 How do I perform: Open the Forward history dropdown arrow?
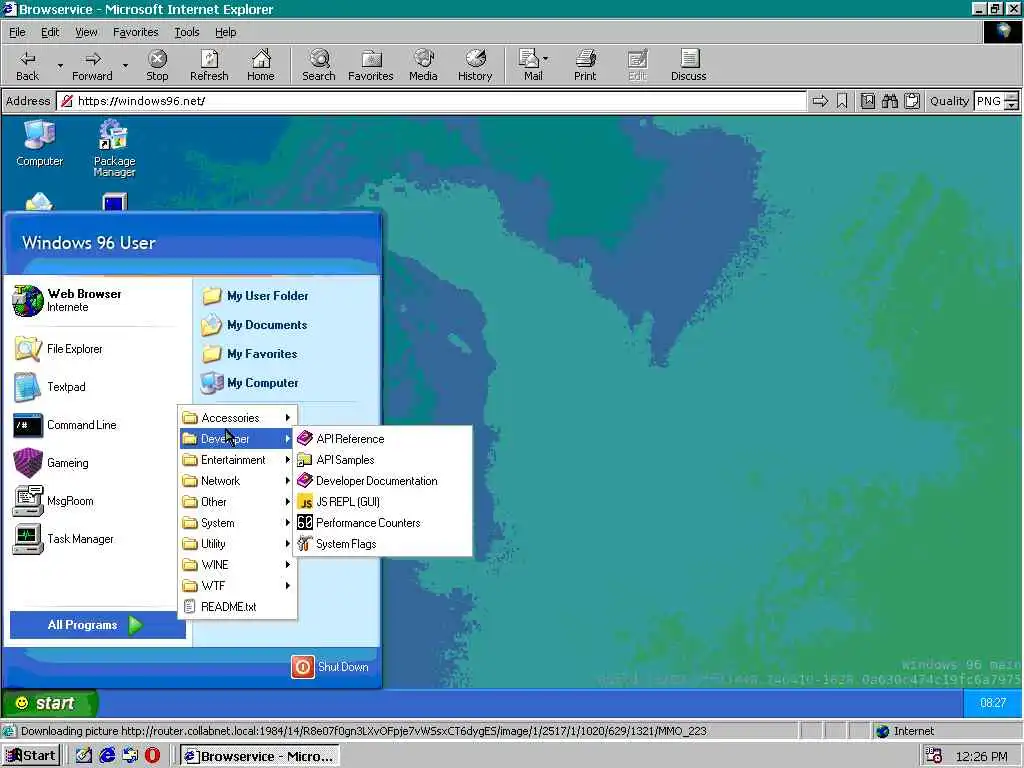(x=125, y=65)
